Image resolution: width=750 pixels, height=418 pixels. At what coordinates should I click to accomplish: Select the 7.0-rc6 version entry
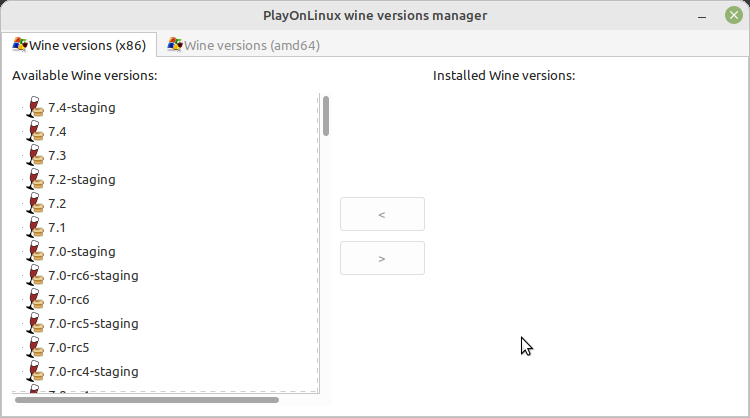point(68,299)
